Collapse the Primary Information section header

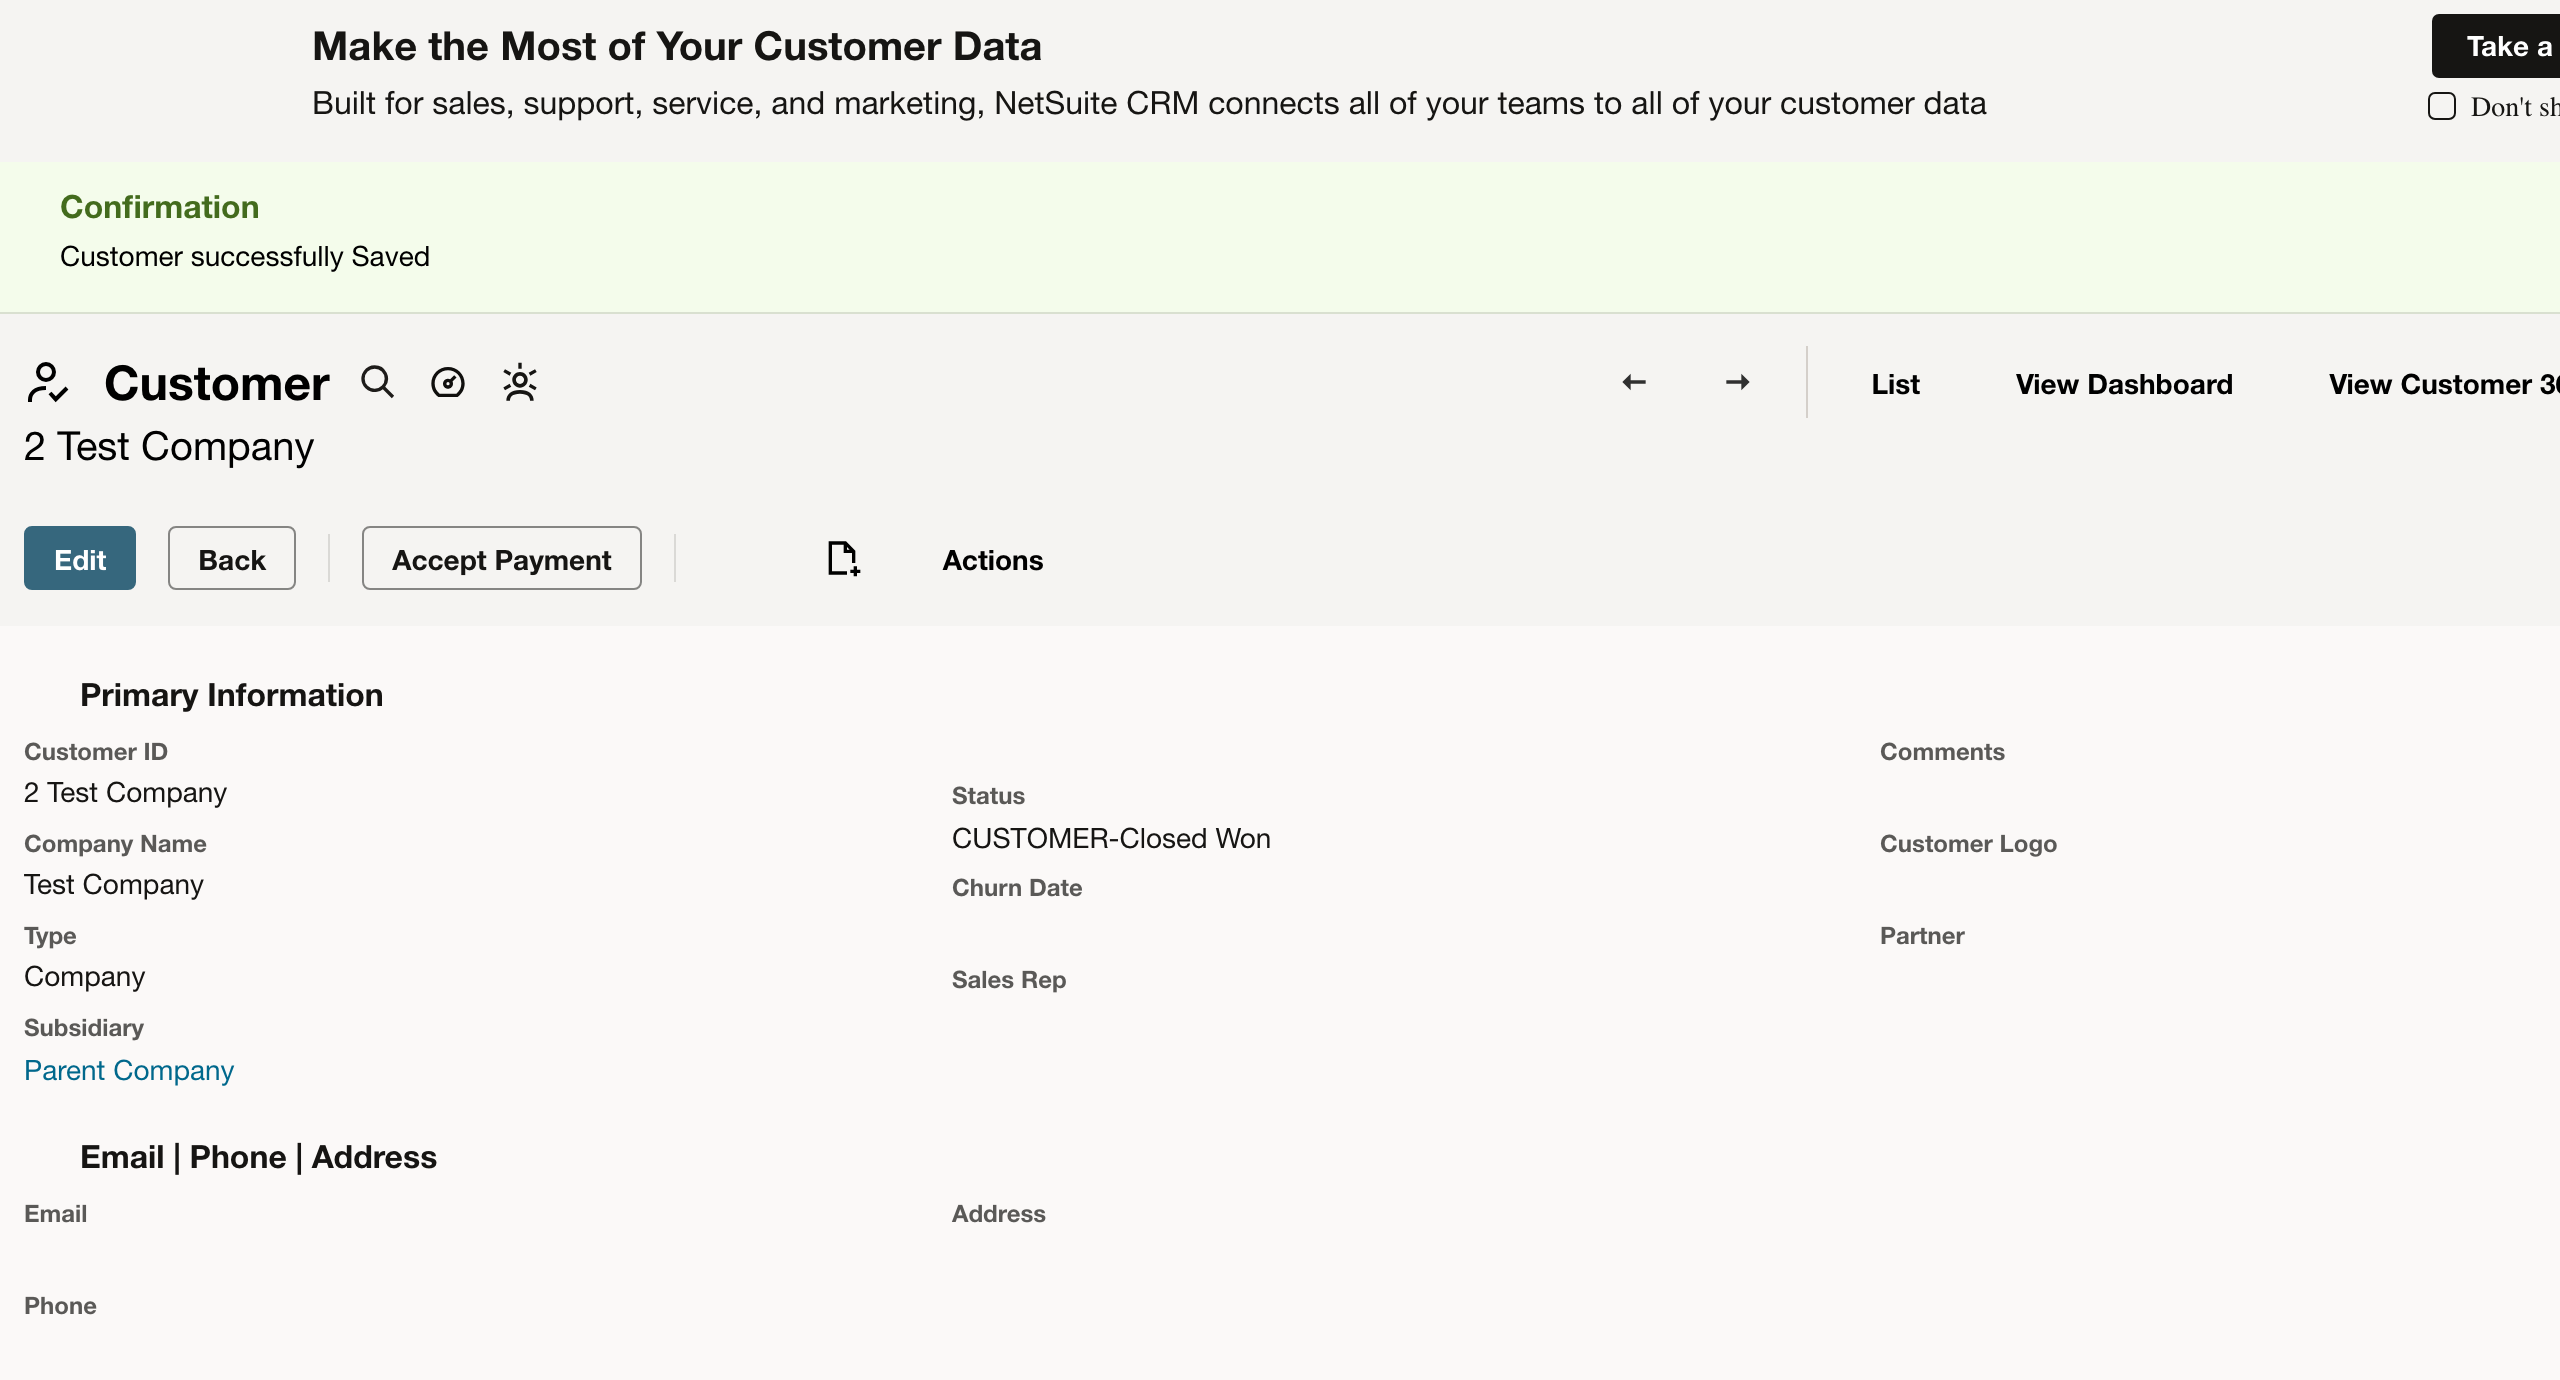pyautogui.click(x=231, y=695)
